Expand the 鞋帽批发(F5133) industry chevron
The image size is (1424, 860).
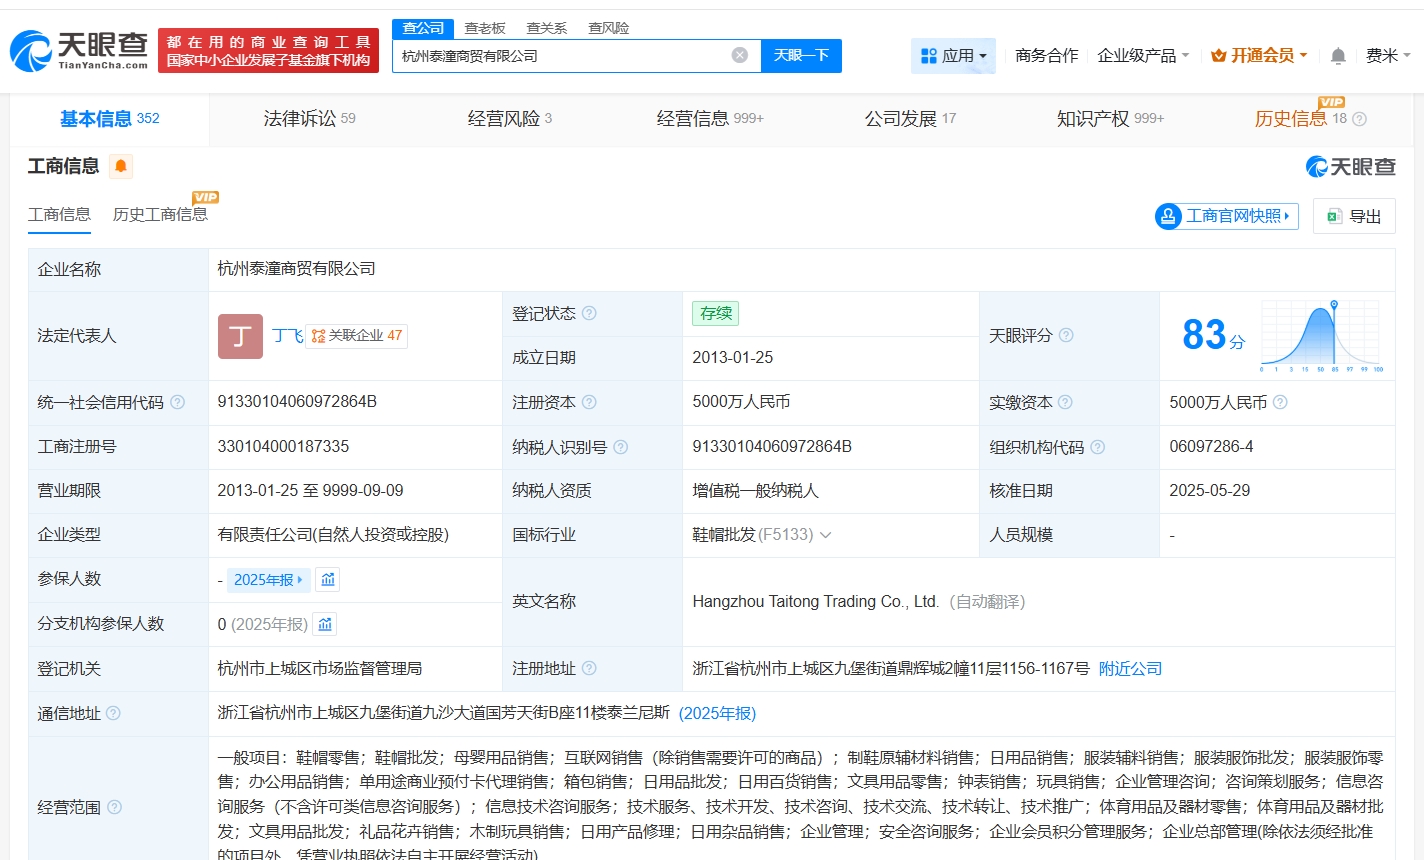tap(826, 535)
